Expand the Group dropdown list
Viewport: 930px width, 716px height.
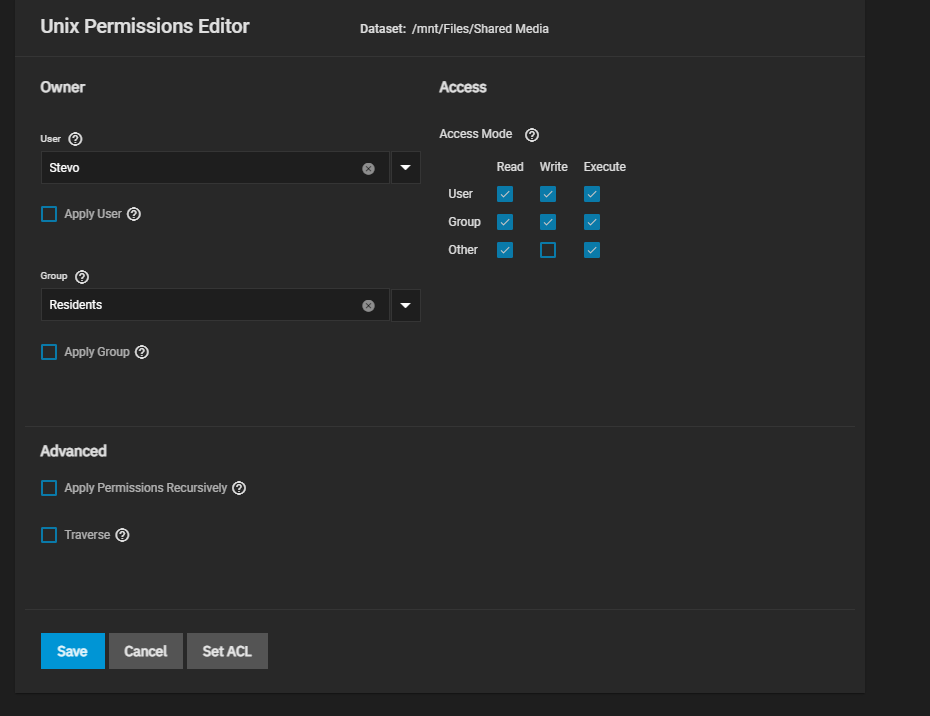point(405,305)
